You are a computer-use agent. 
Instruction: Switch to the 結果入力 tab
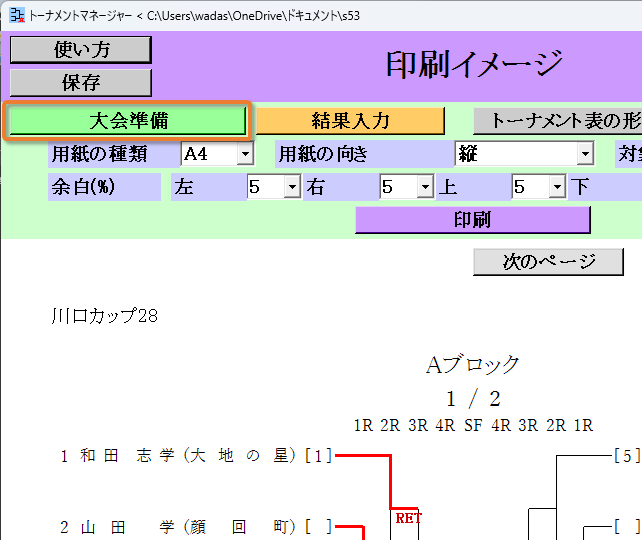350,121
